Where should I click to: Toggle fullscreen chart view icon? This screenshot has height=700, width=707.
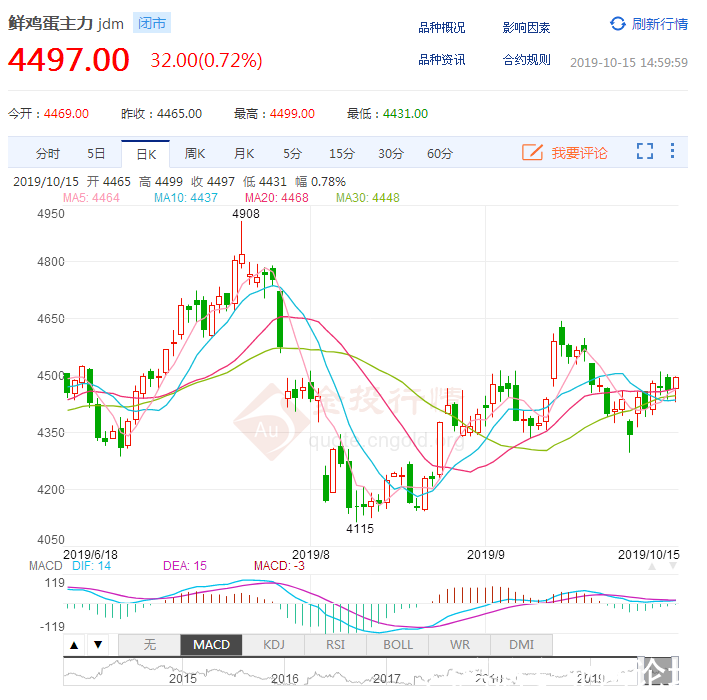pos(645,152)
